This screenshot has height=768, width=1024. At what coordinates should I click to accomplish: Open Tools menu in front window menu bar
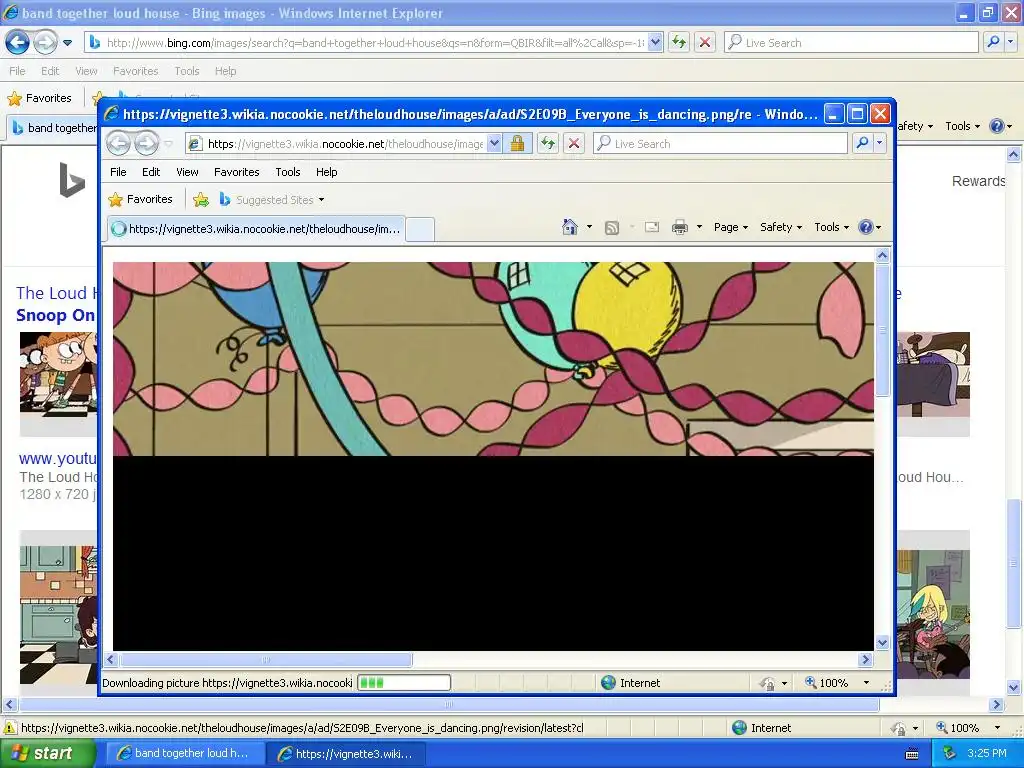287,172
